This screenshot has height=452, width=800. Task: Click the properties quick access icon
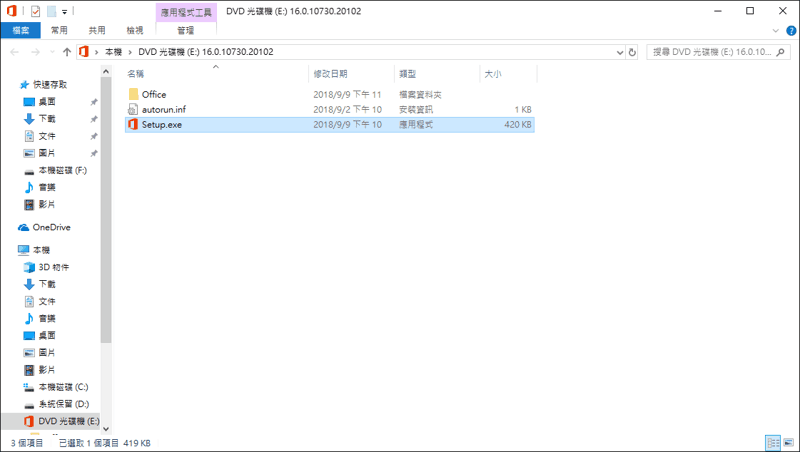(x=35, y=11)
